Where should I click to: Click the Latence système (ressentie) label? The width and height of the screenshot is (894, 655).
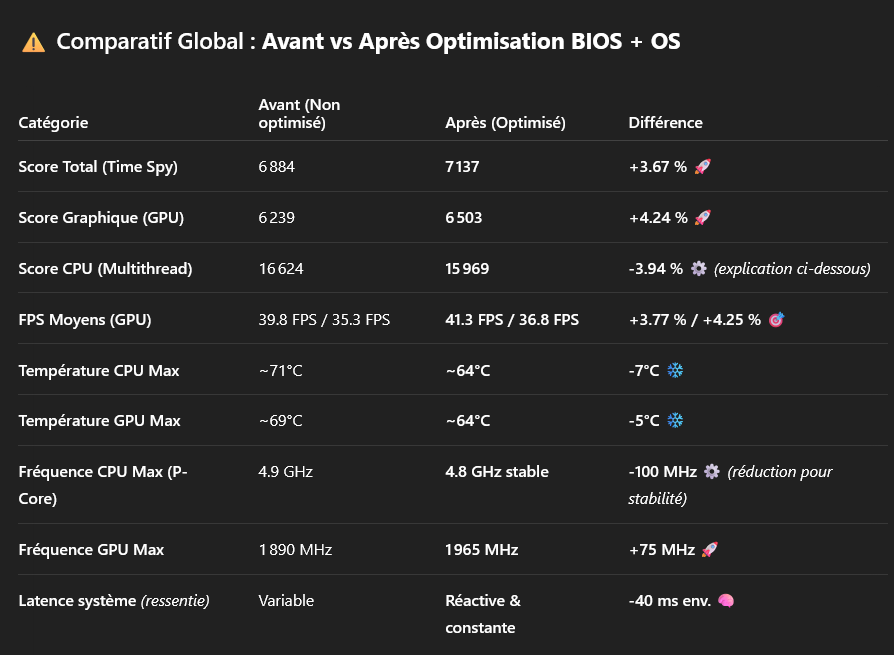(114, 601)
